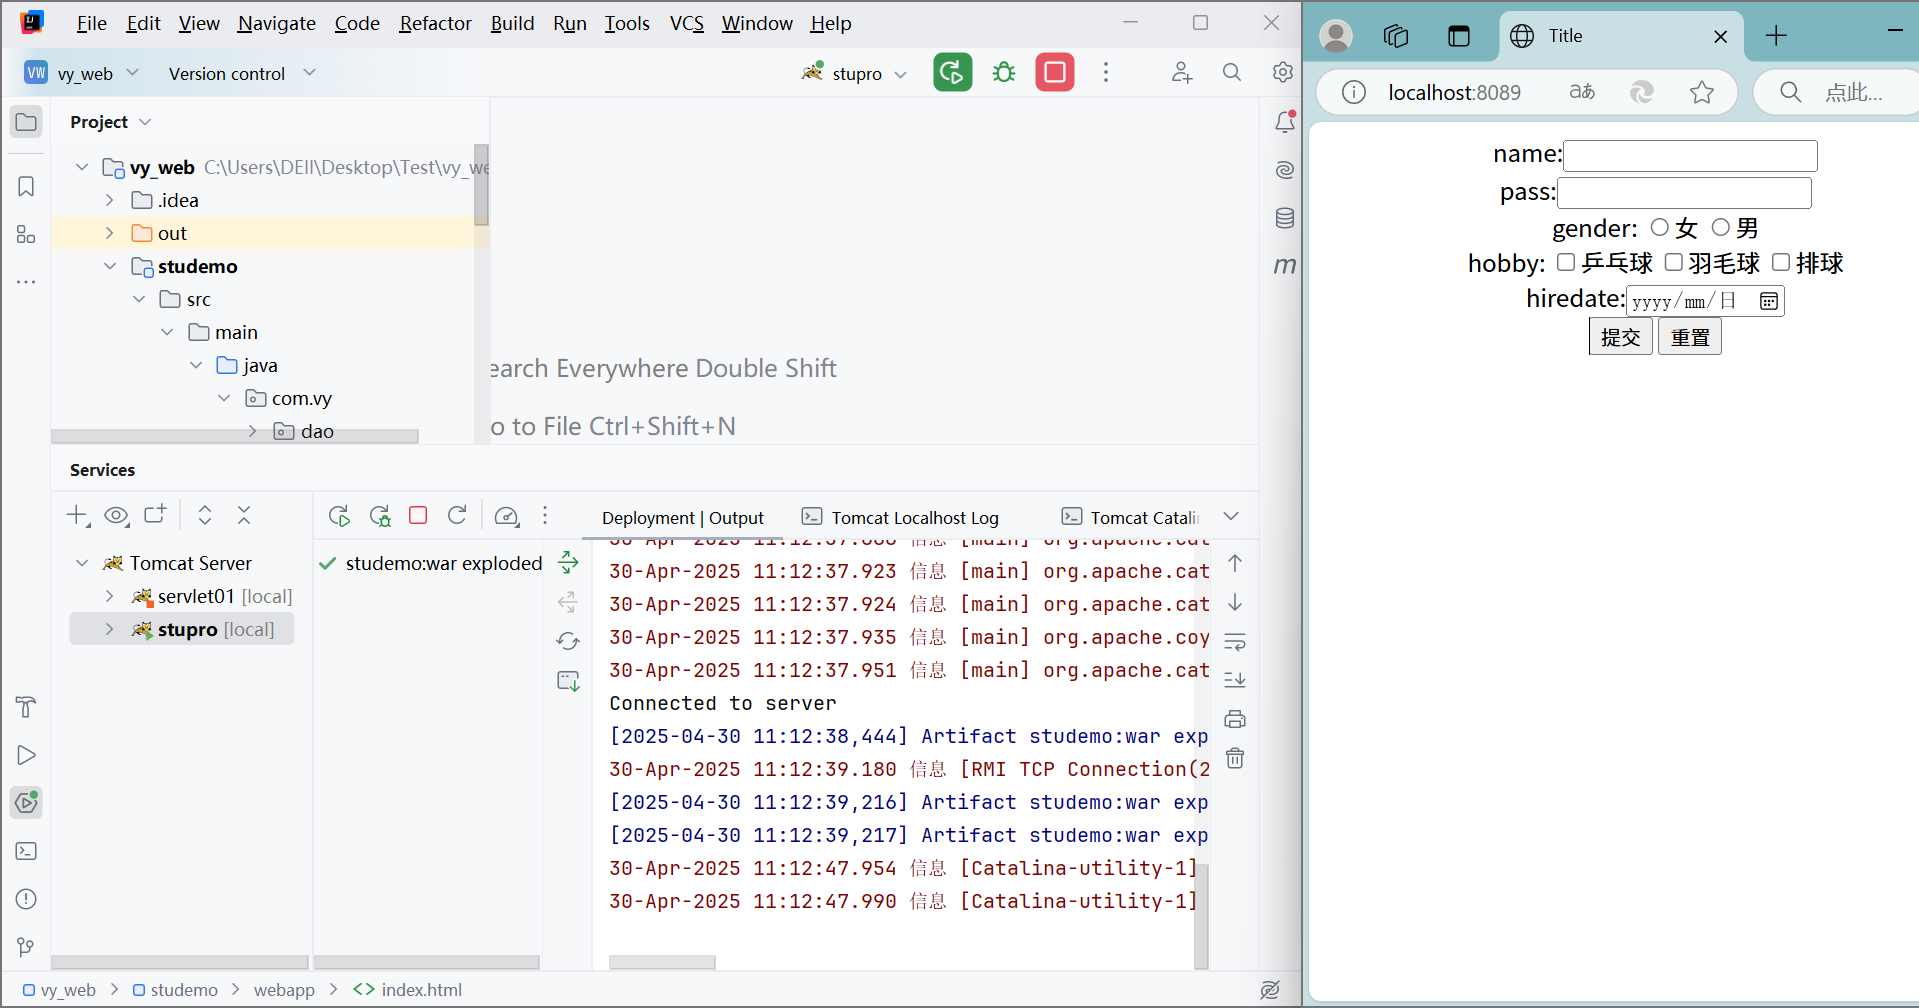
Task: Open Search Everywhere with the magnifier icon
Action: (x=1231, y=72)
